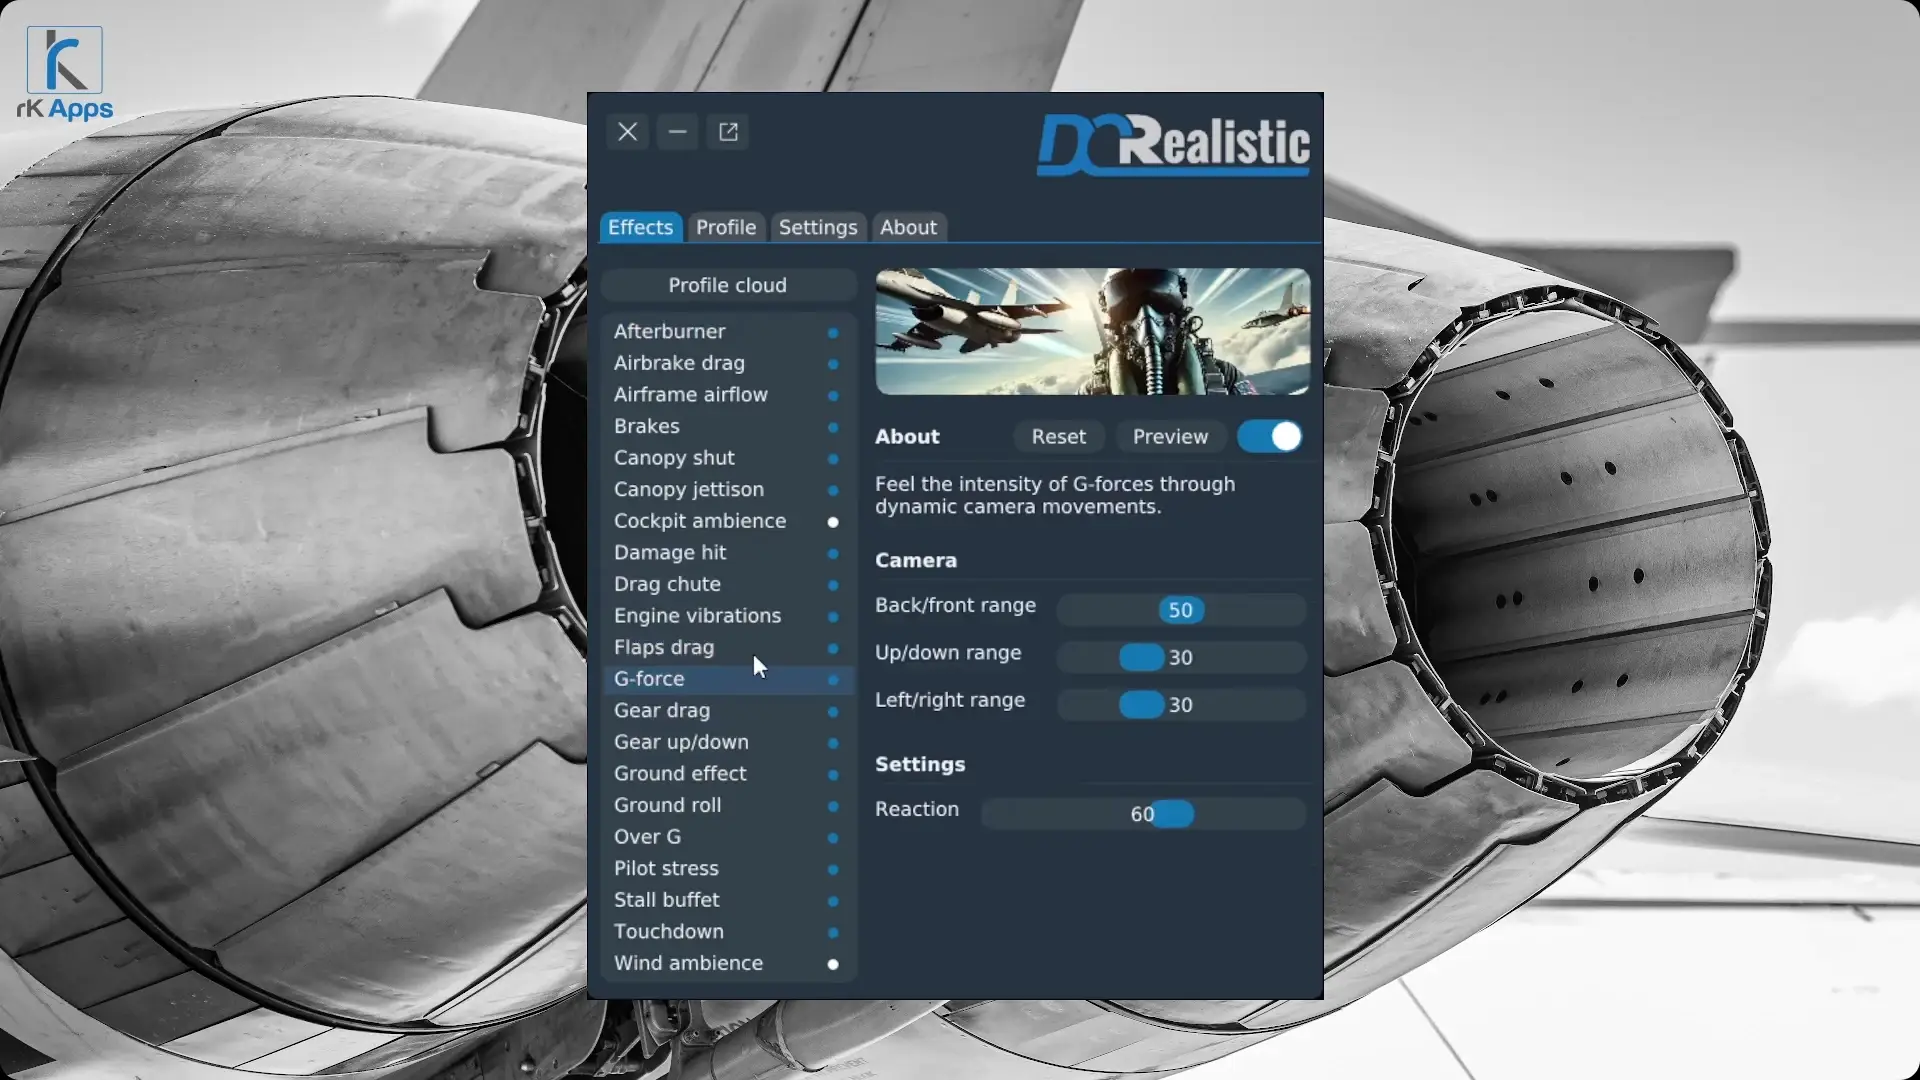Toggle the G-force effect enable switch
This screenshot has width=1920, height=1080.
[1270, 437]
